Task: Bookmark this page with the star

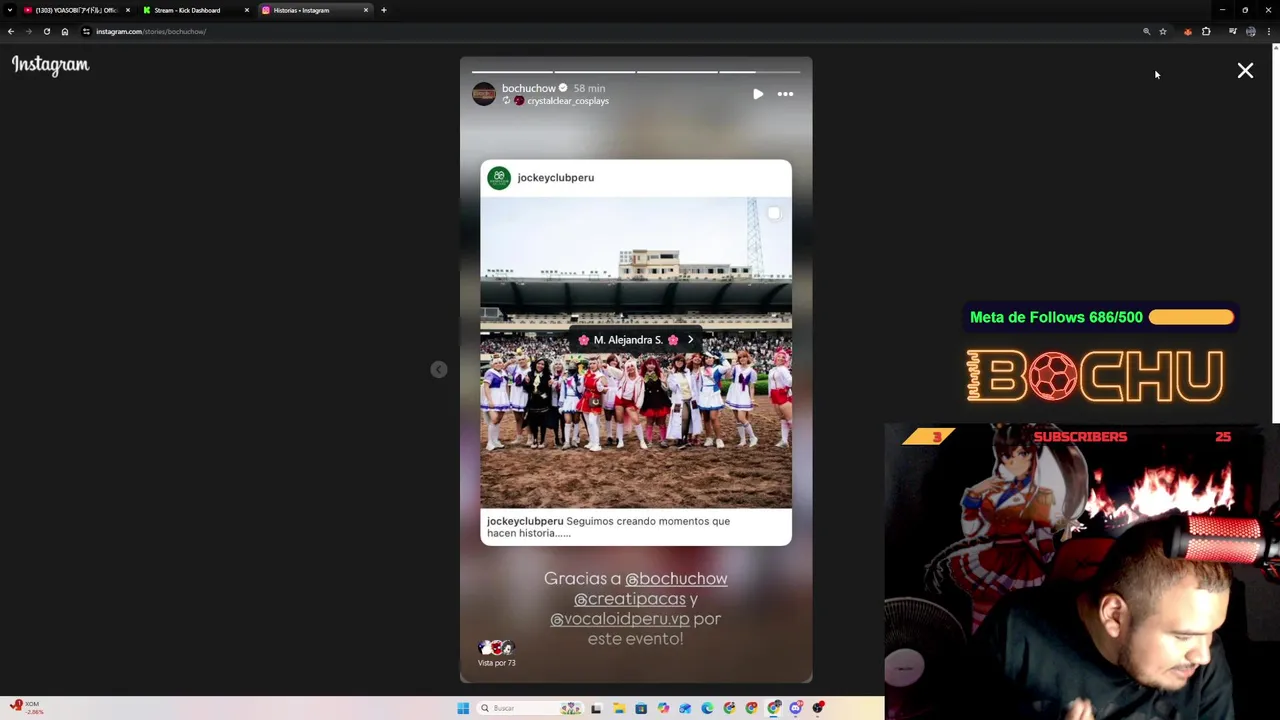Action: 1163,32
